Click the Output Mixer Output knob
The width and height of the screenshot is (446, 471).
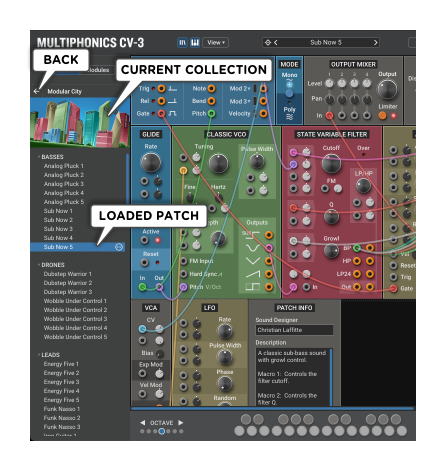387,90
